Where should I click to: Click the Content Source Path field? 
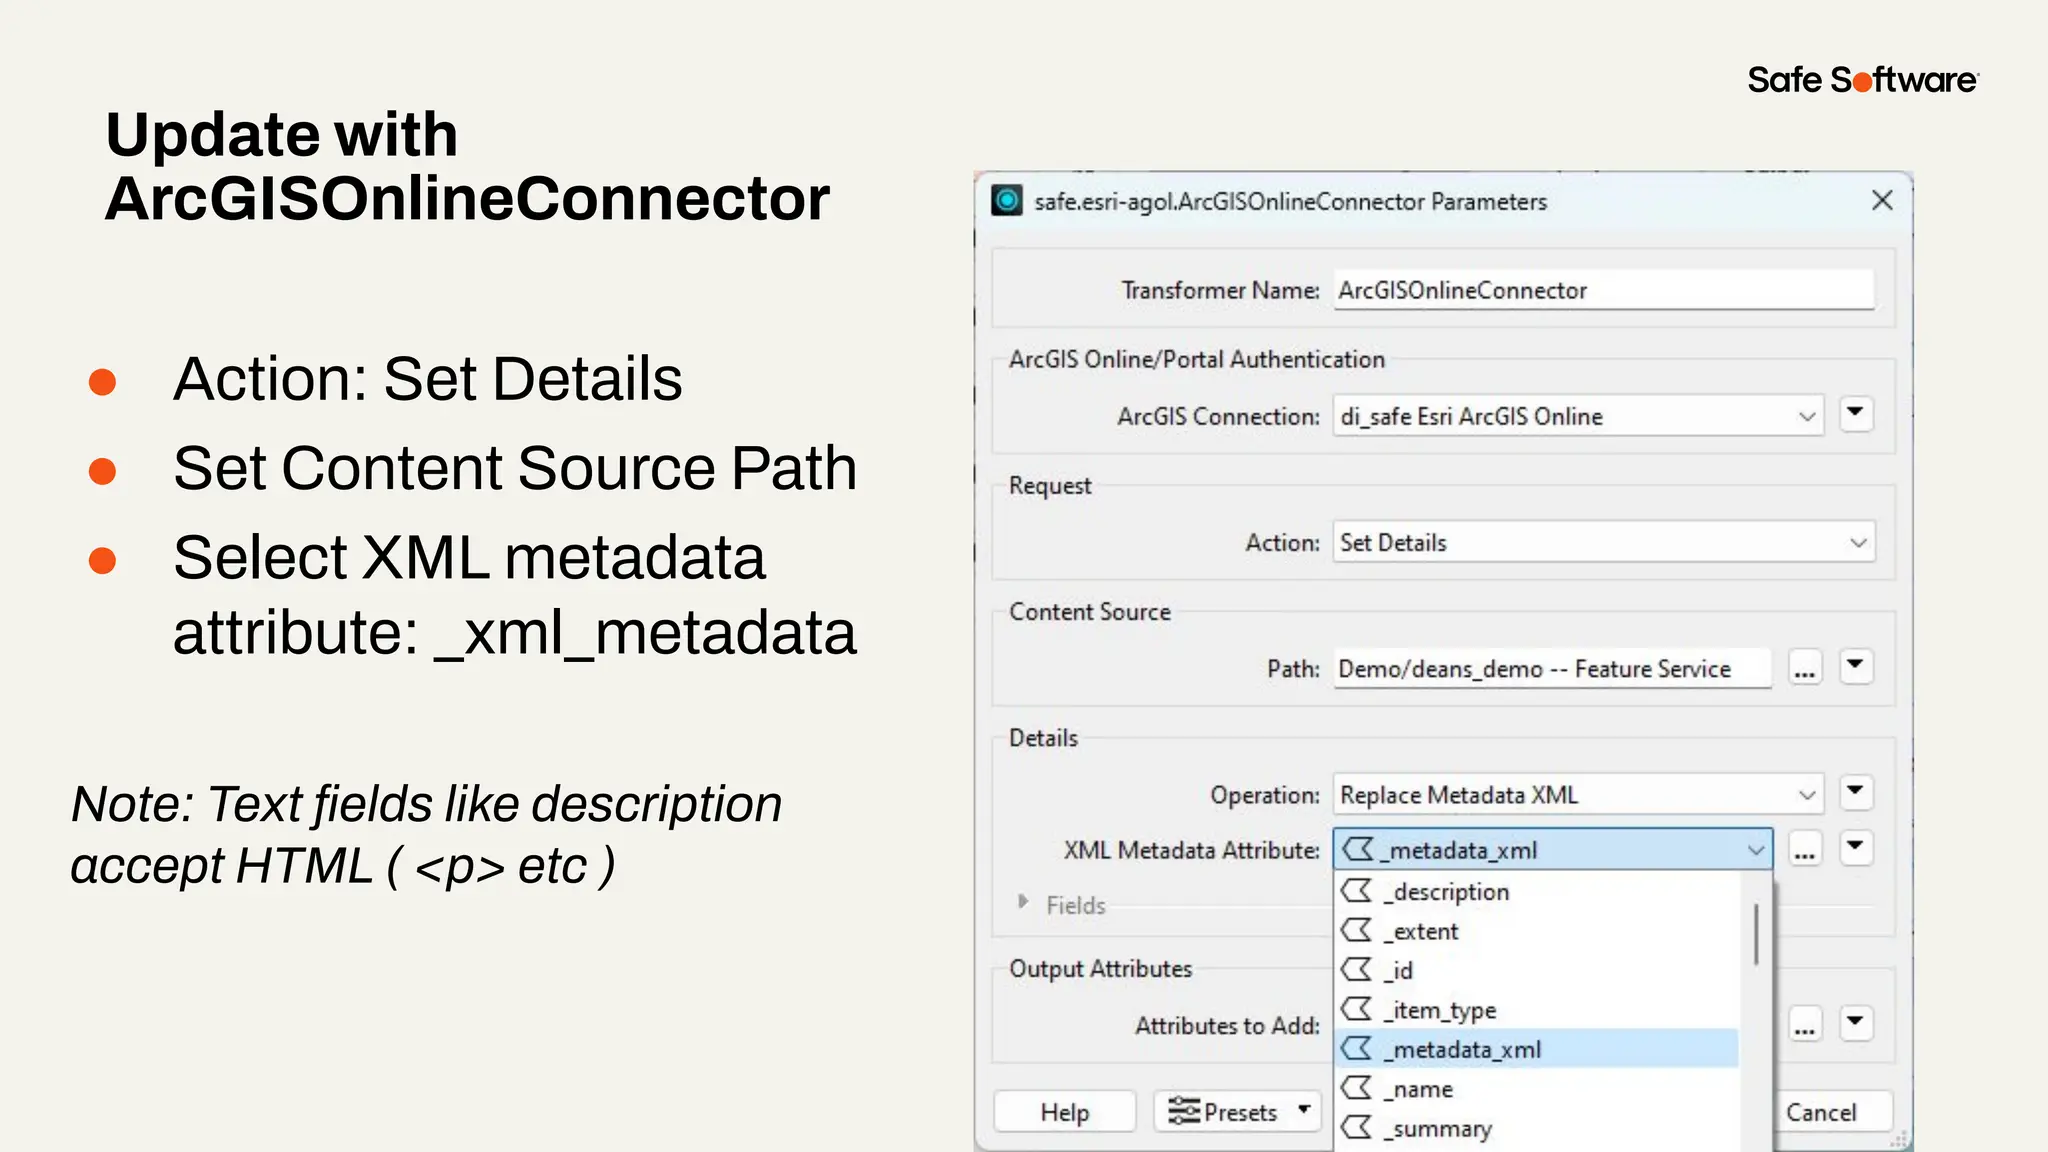1552,668
